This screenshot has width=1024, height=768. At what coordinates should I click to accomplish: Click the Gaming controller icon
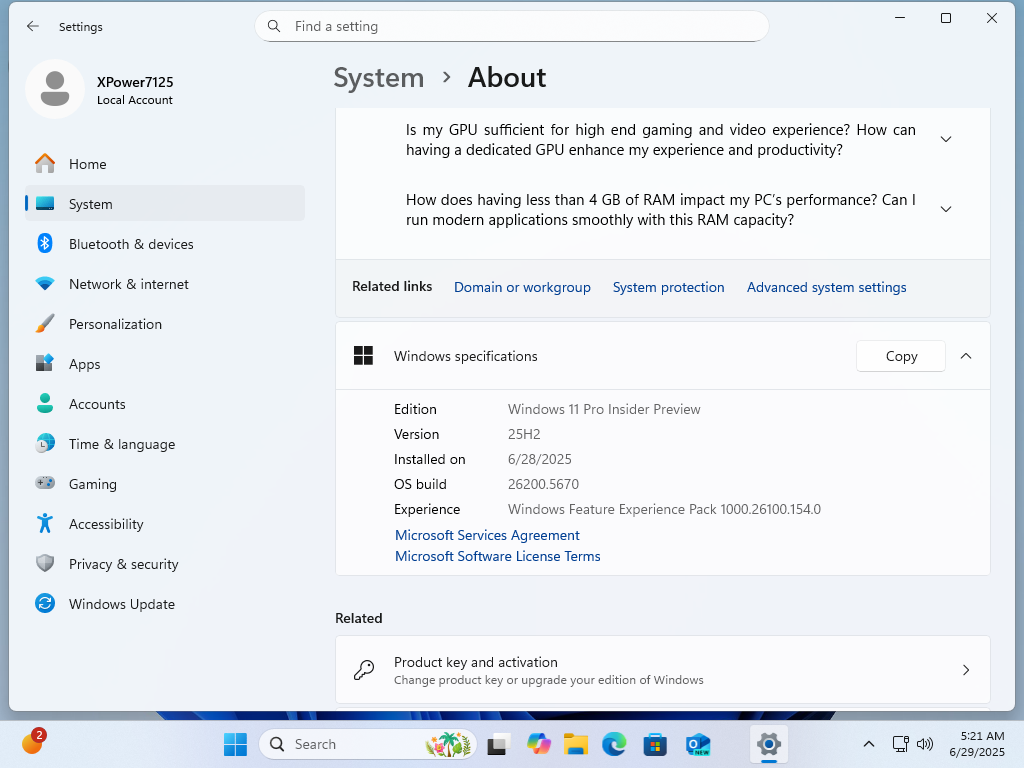tap(45, 483)
